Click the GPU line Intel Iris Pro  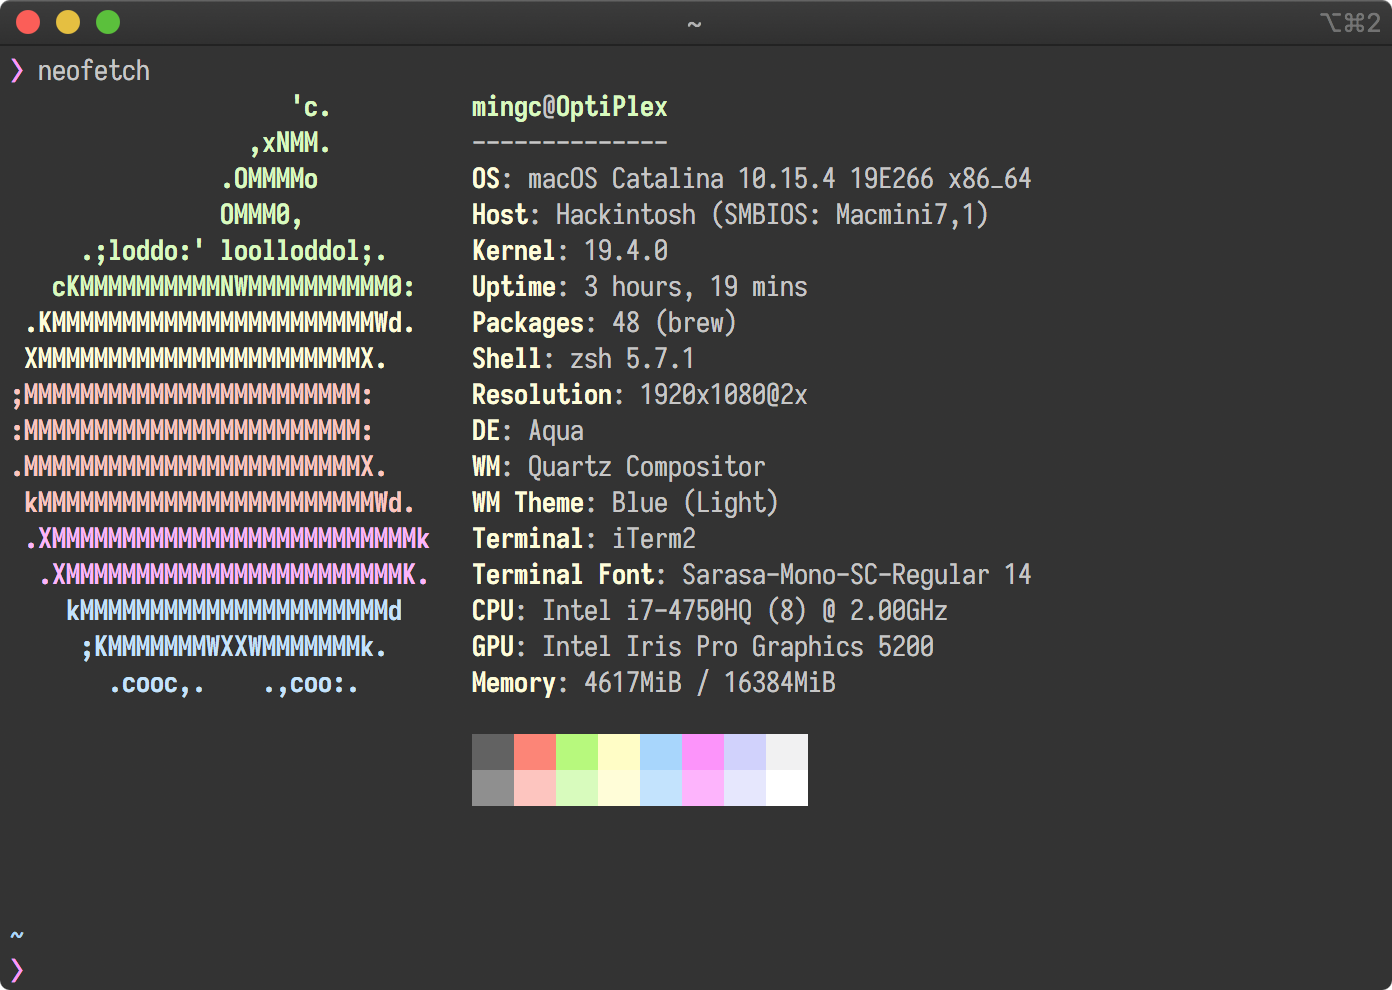pos(703,647)
